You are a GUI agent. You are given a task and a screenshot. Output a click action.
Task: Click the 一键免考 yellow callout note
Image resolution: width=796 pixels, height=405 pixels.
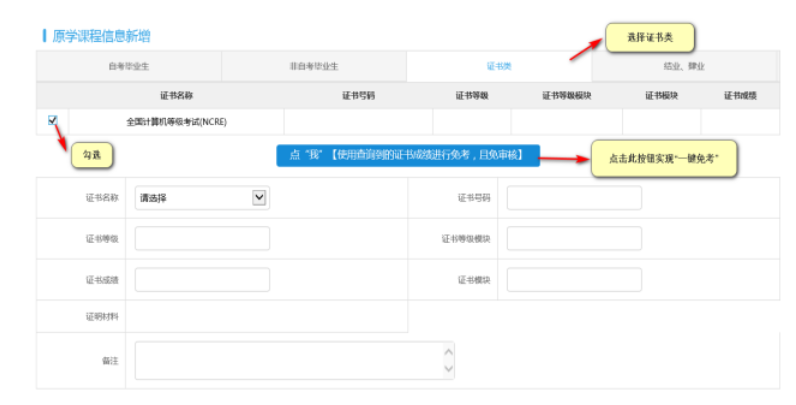click(664, 159)
